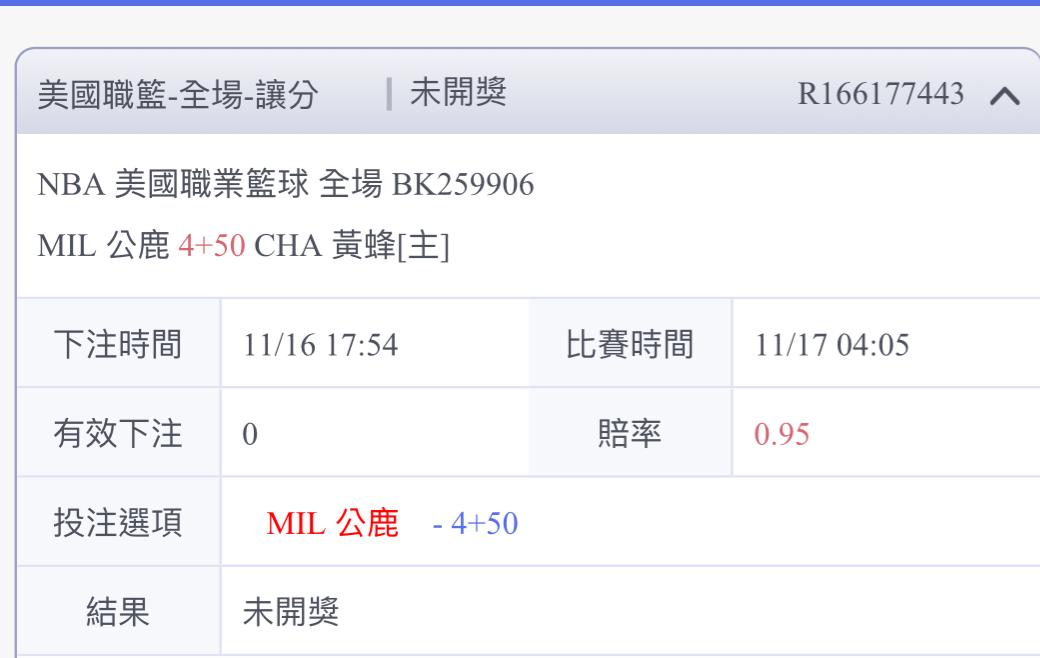This screenshot has width=1040, height=658.
Task: Click the valid bet amount 0
Action: coord(250,434)
